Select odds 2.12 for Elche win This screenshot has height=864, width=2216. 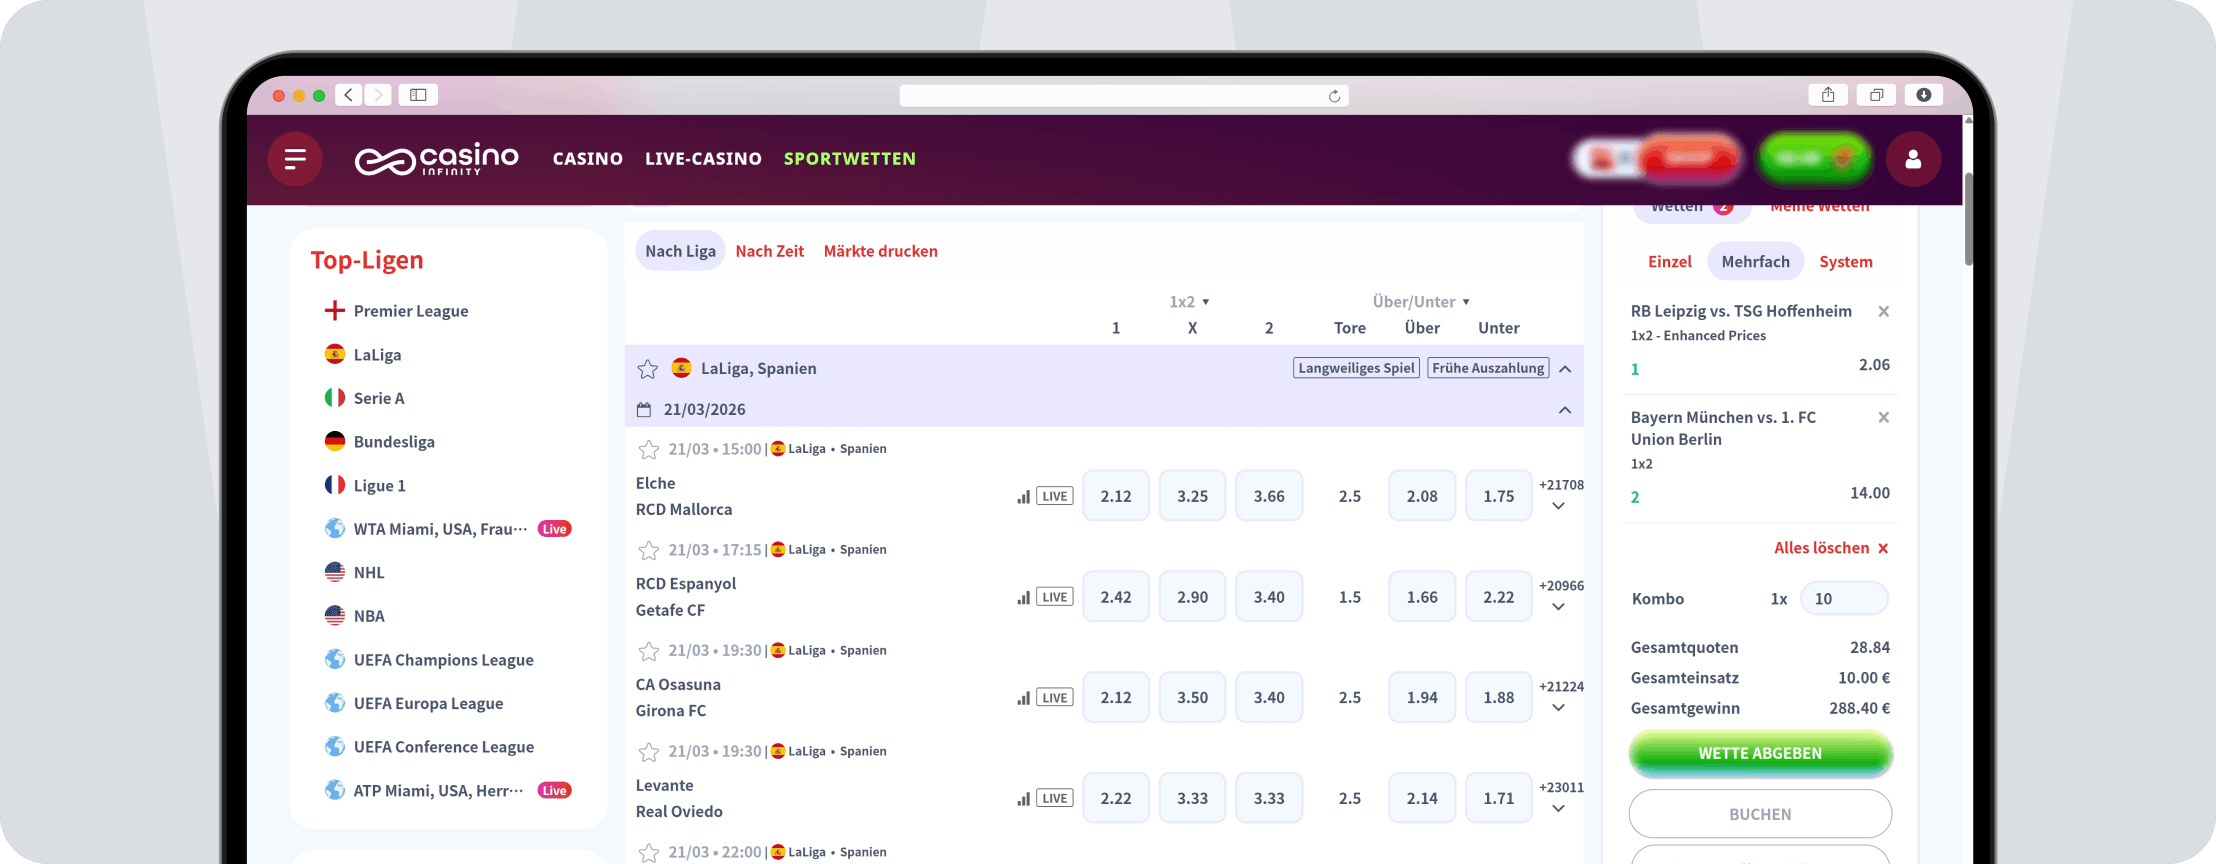coord(1116,496)
